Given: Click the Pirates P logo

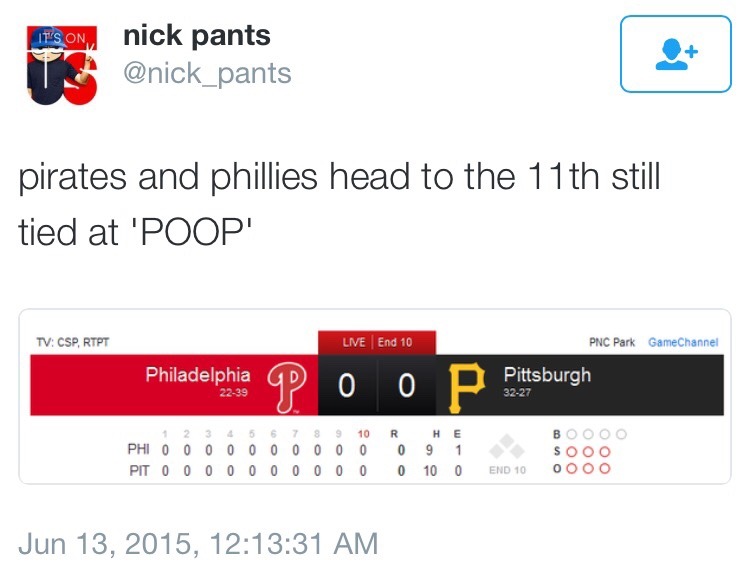Looking at the screenshot, I should (467, 386).
